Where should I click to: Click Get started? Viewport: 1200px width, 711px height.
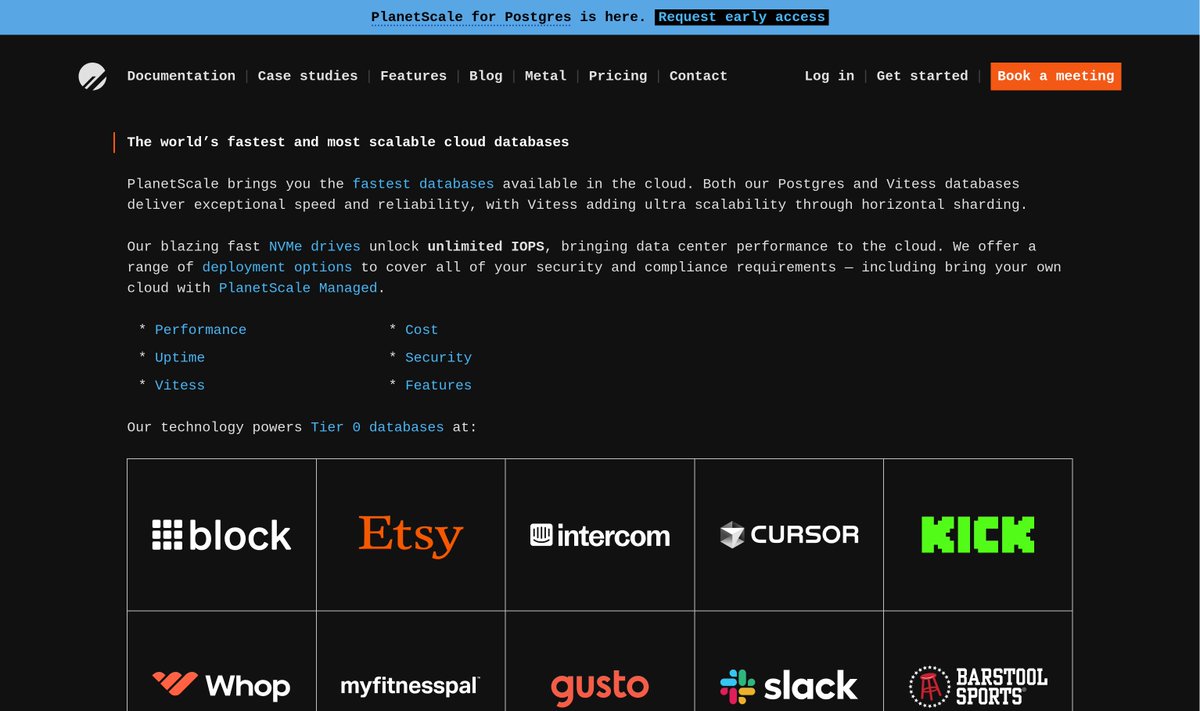[x=922, y=76]
